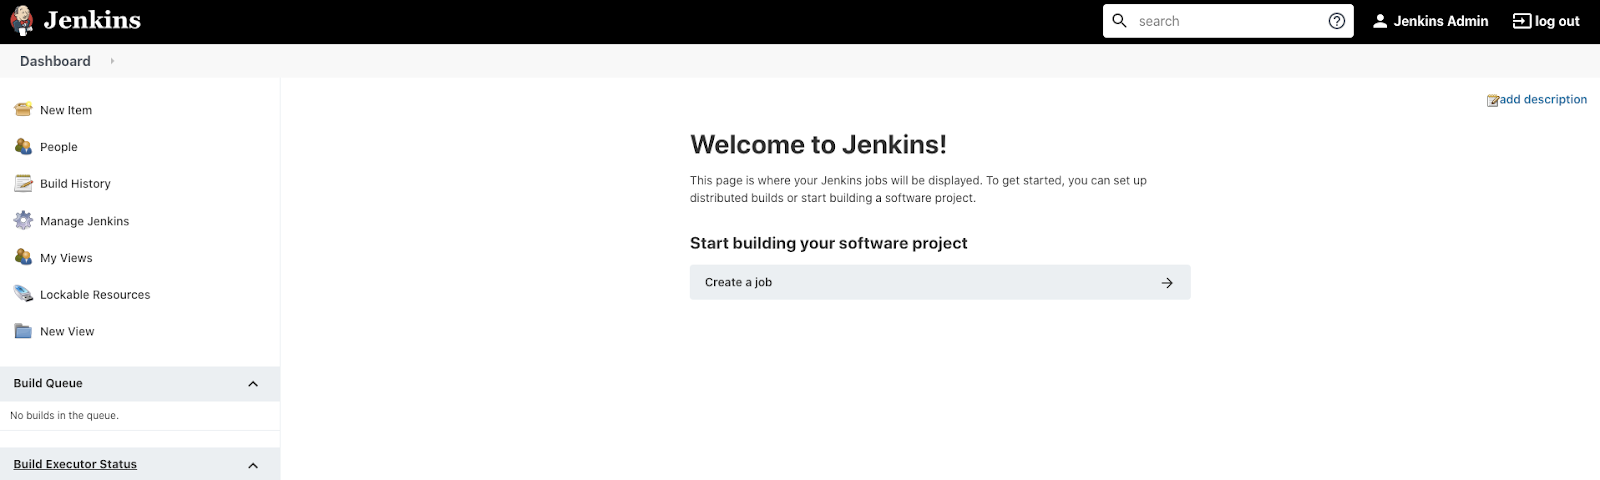Open the Jenkins Admin user profile
The width and height of the screenshot is (1600, 480).
click(1430, 21)
